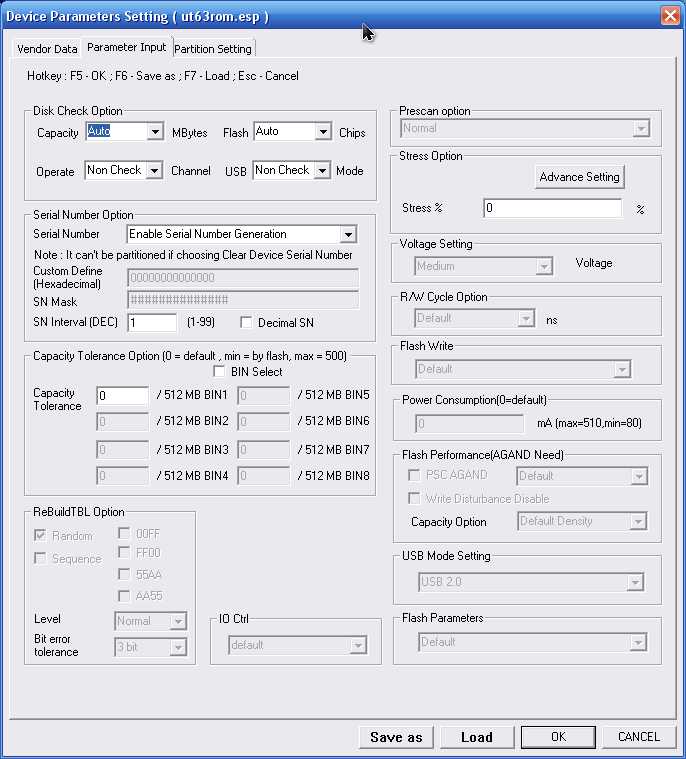This screenshot has width=686, height=759.
Task: Click the BIN5 capacity tolerance field
Action: pyautogui.click(x=263, y=395)
